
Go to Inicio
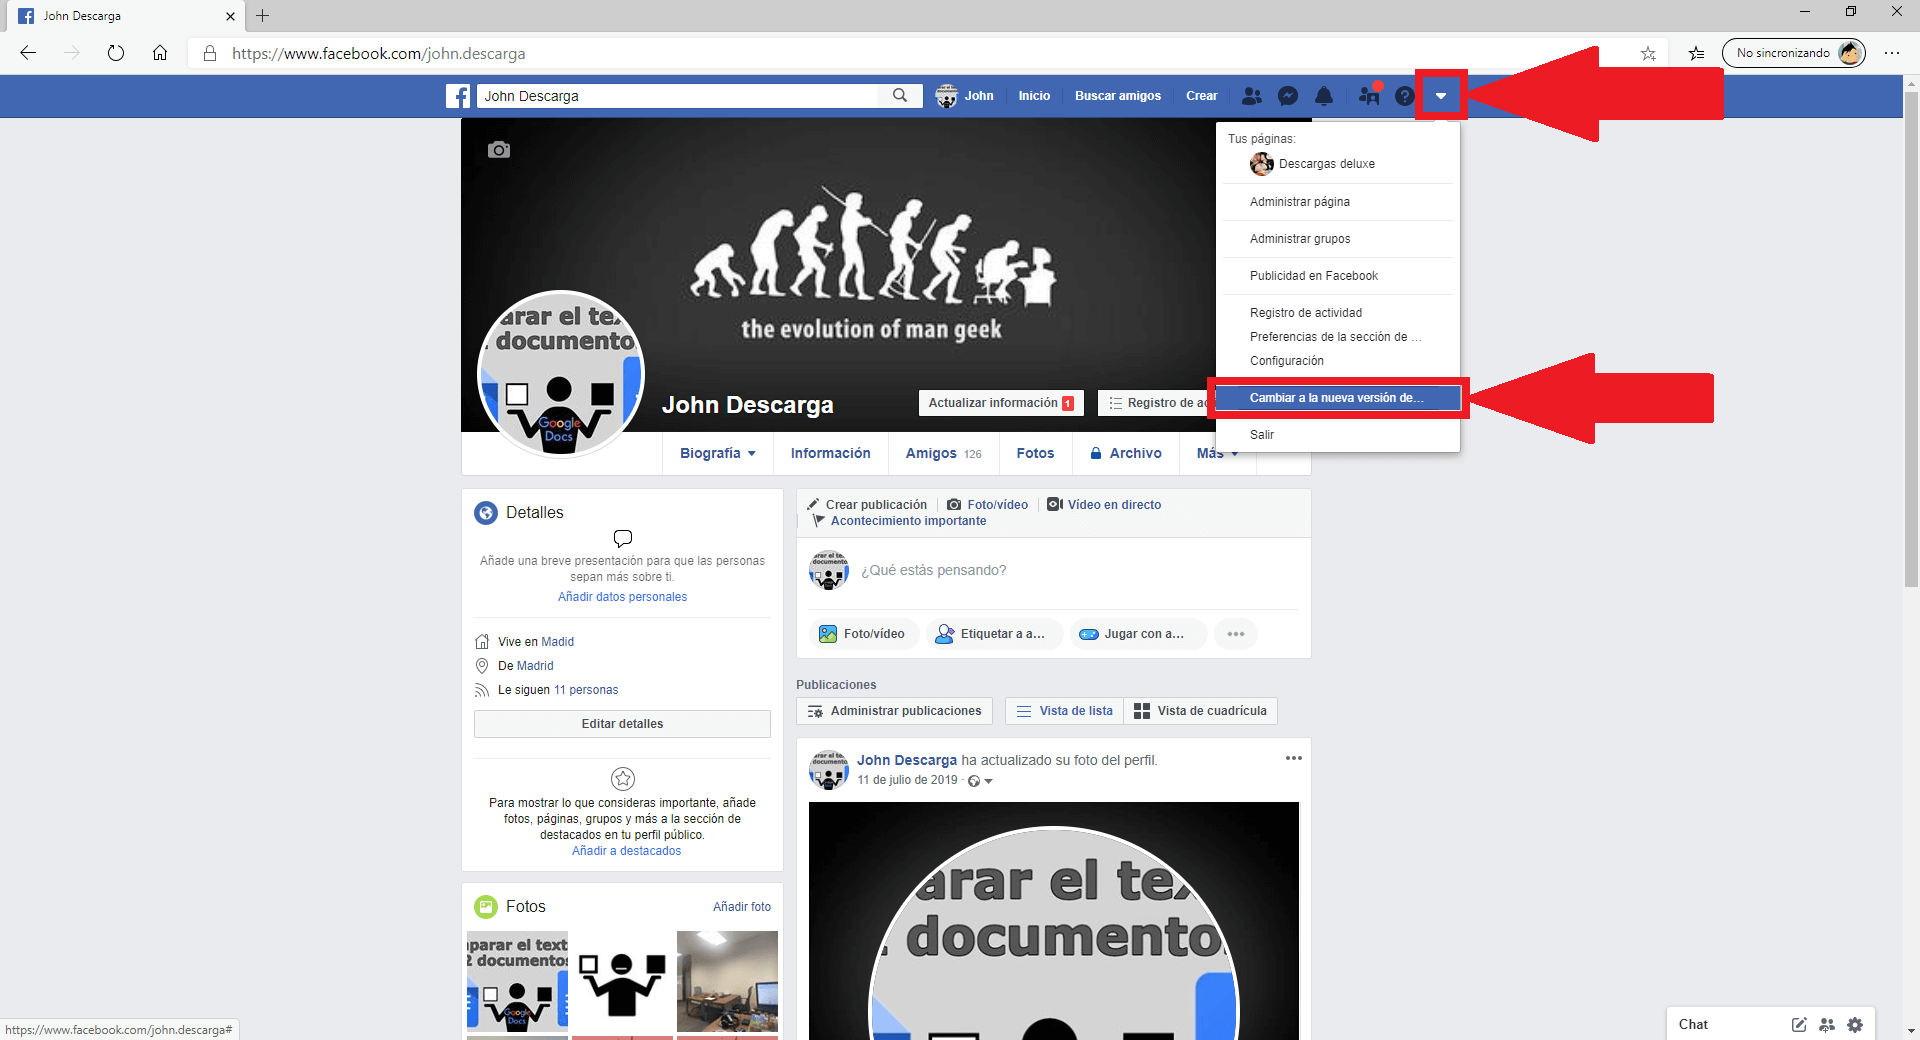pos(1034,96)
